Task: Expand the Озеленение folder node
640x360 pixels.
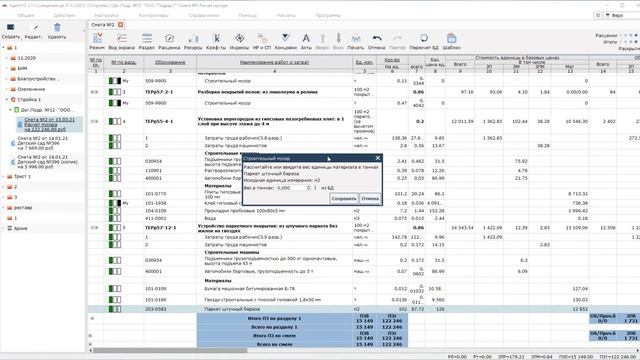Action: point(7,89)
